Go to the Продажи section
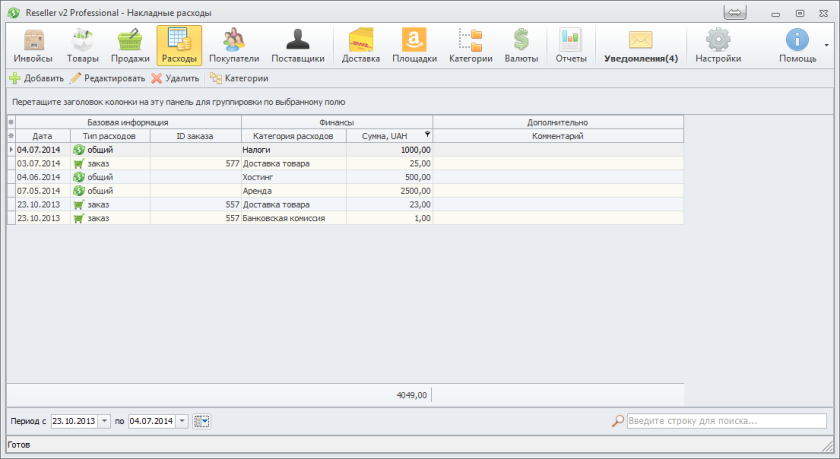This screenshot has height=459, width=840. [130, 46]
